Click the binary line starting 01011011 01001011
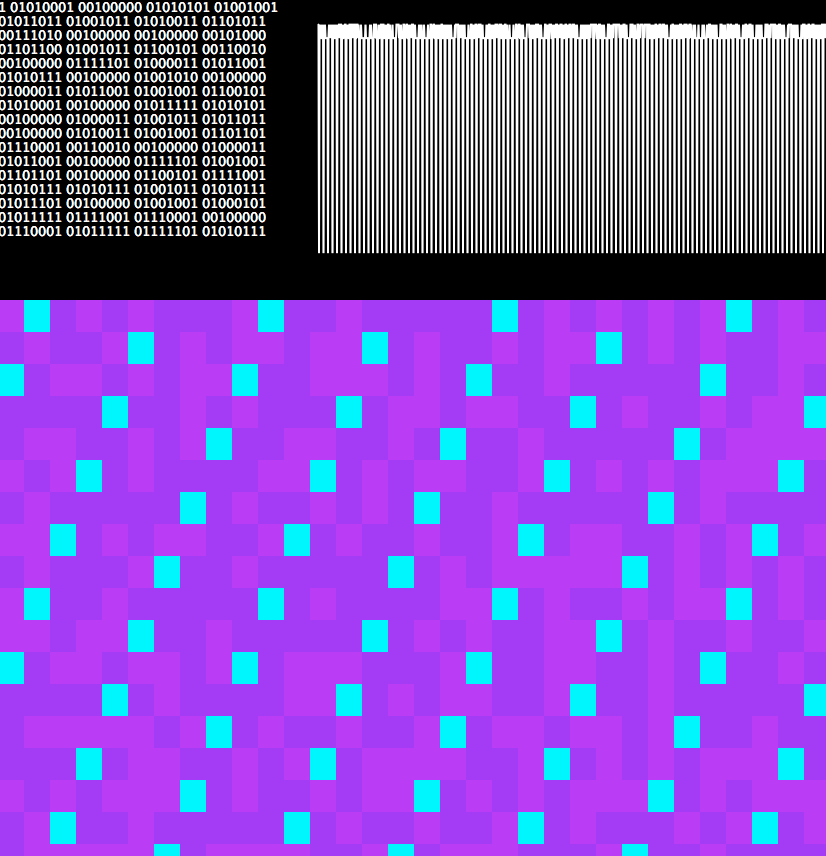Screen dimensions: 826x856 tap(133, 21)
